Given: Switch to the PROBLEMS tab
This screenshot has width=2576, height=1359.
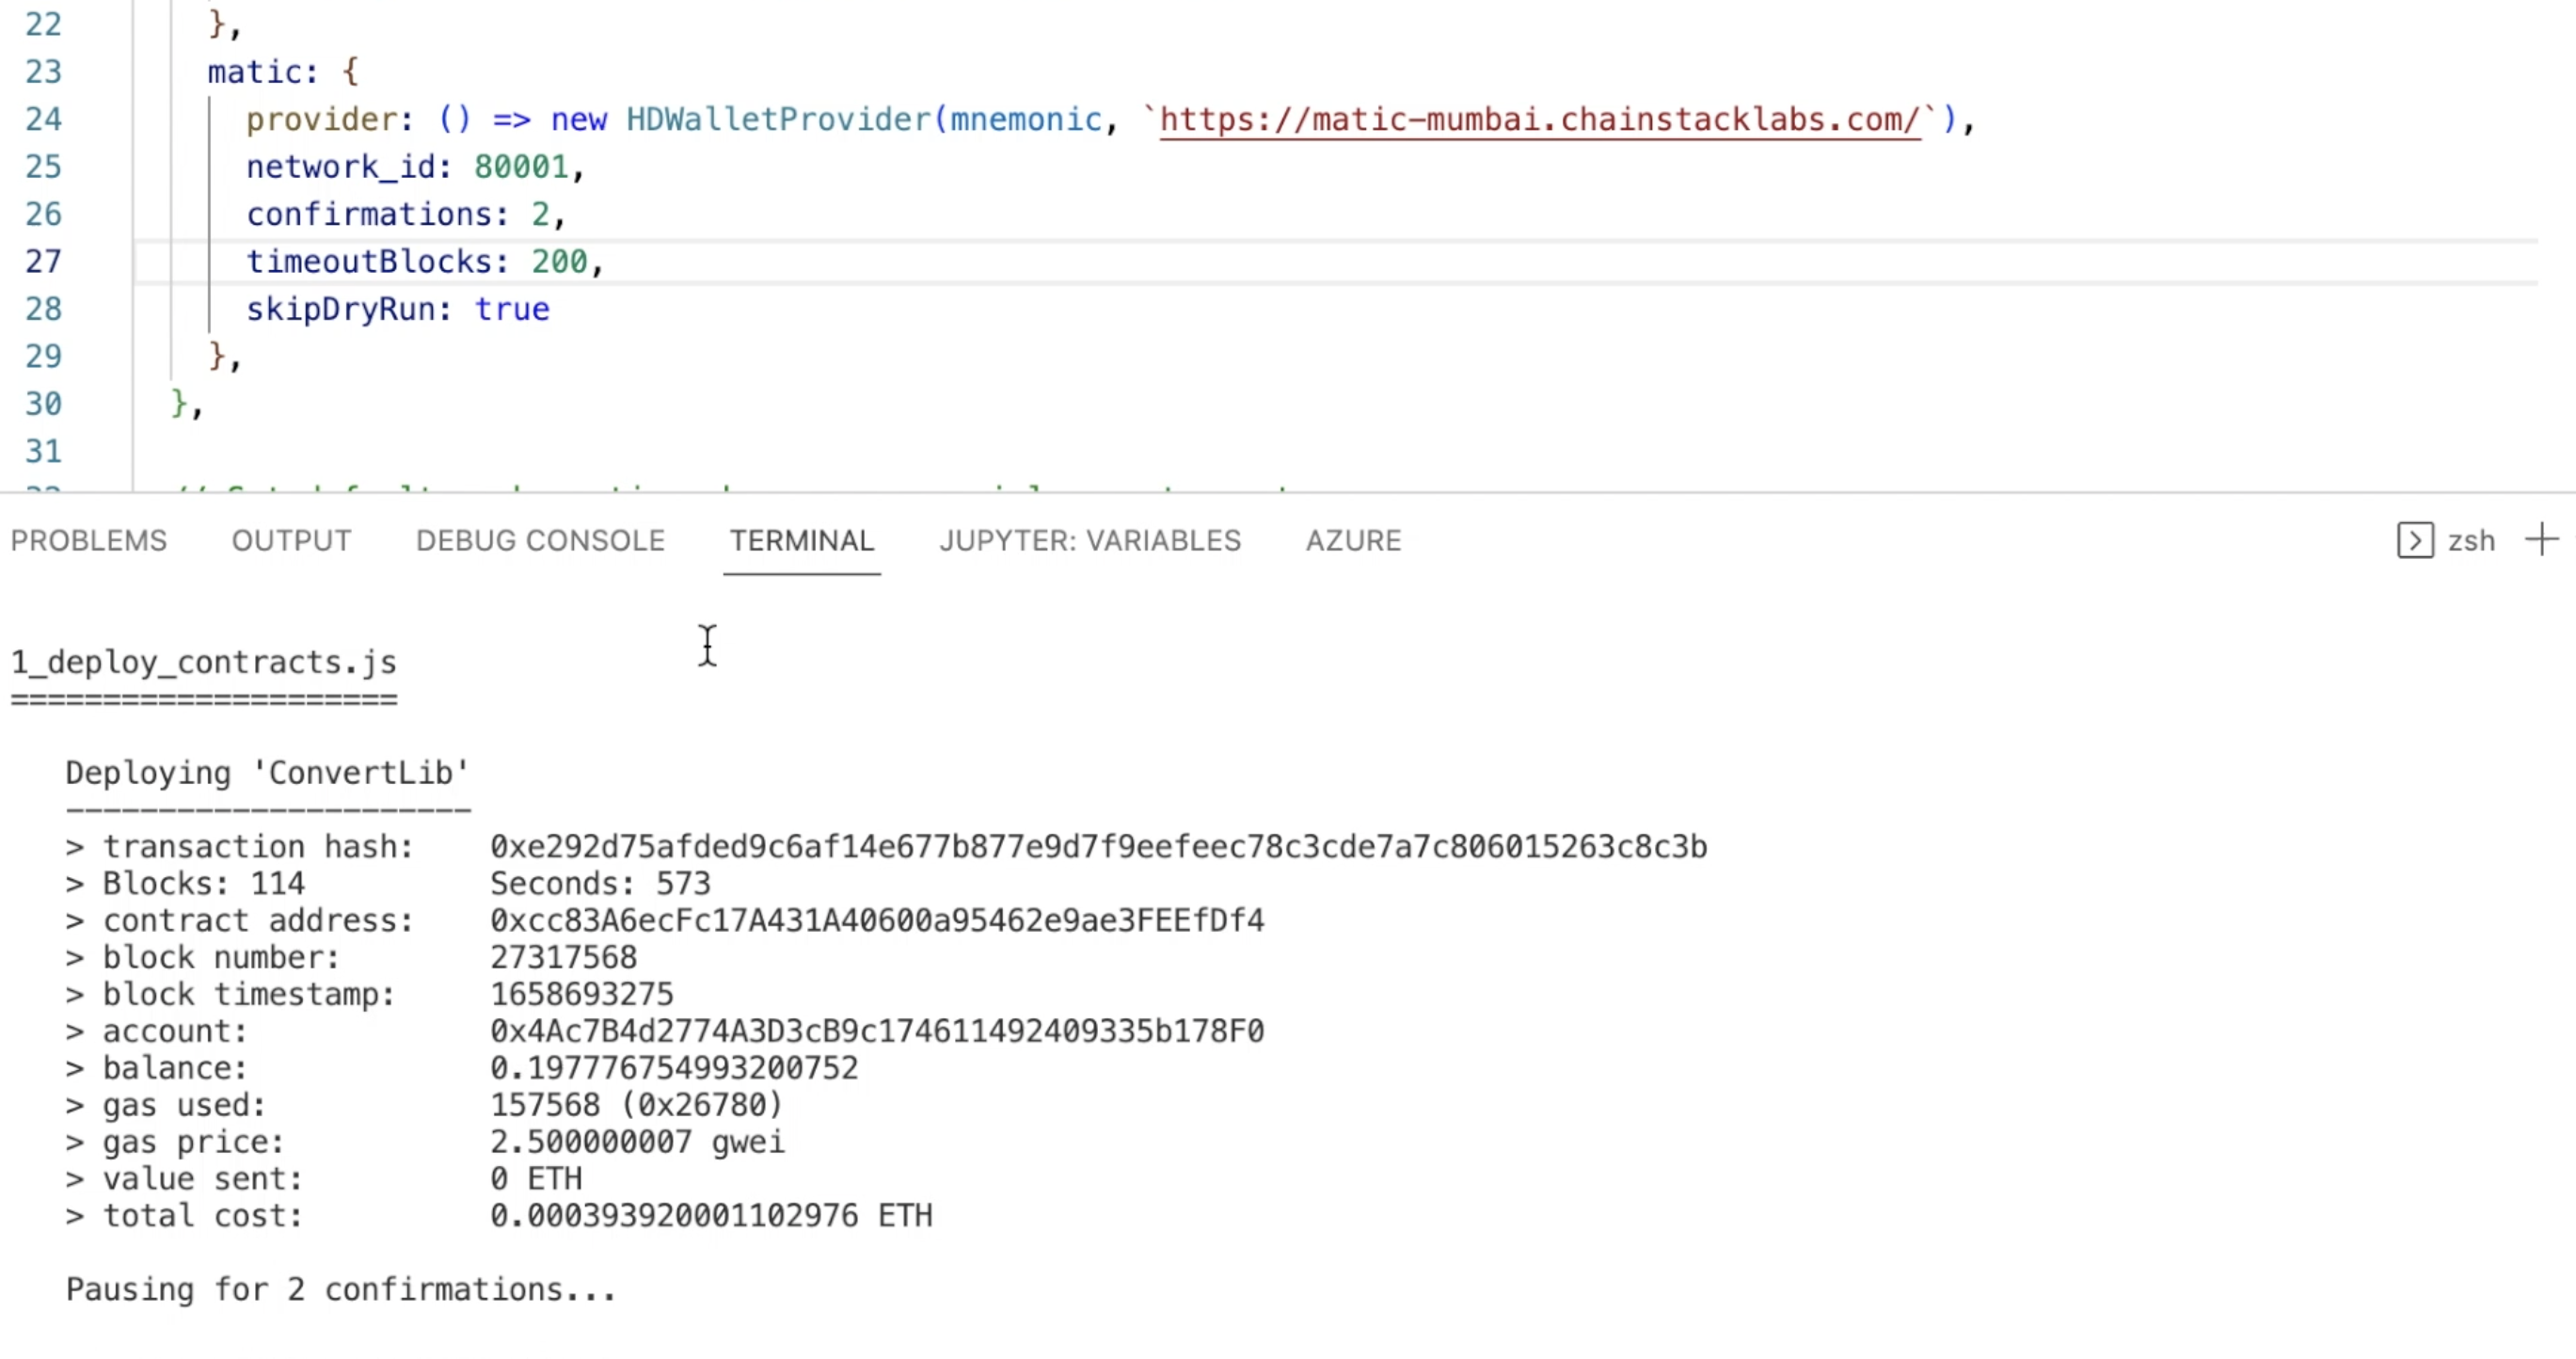Looking at the screenshot, I should coord(89,541).
